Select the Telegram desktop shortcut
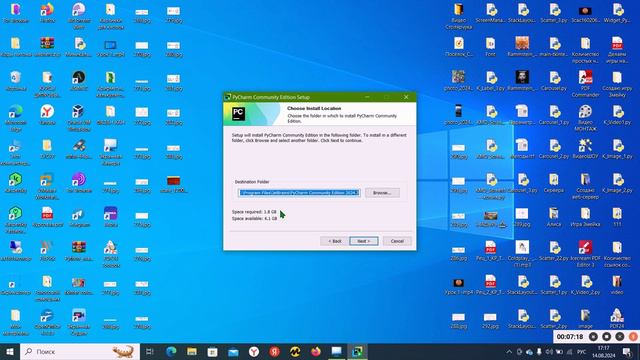The image size is (640, 360). (x=79, y=217)
